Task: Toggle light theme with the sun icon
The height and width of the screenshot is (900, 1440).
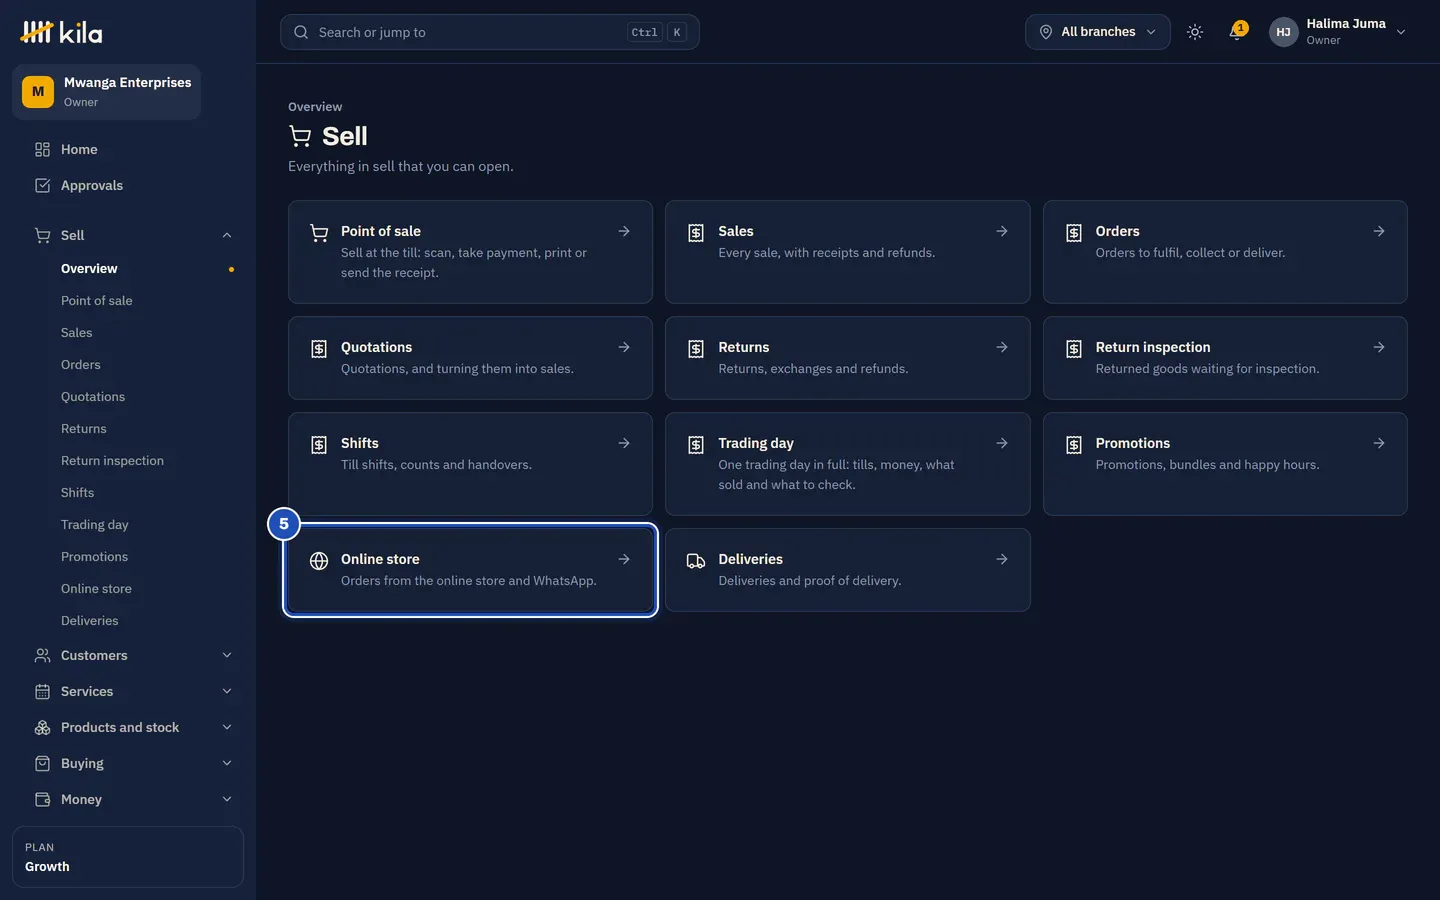Action: 1195,32
